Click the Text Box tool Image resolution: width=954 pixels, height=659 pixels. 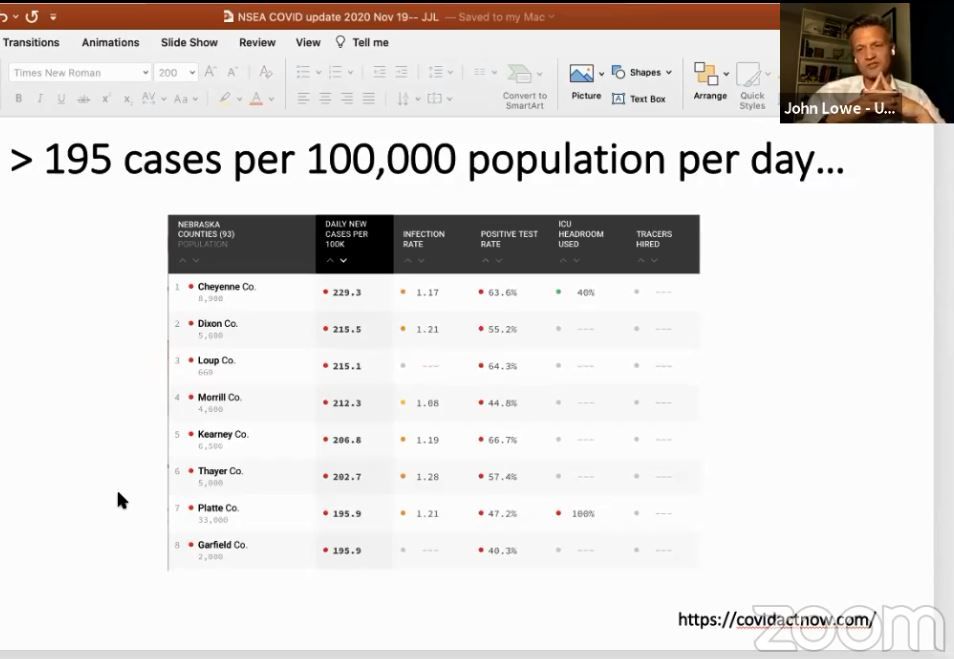(x=638, y=99)
